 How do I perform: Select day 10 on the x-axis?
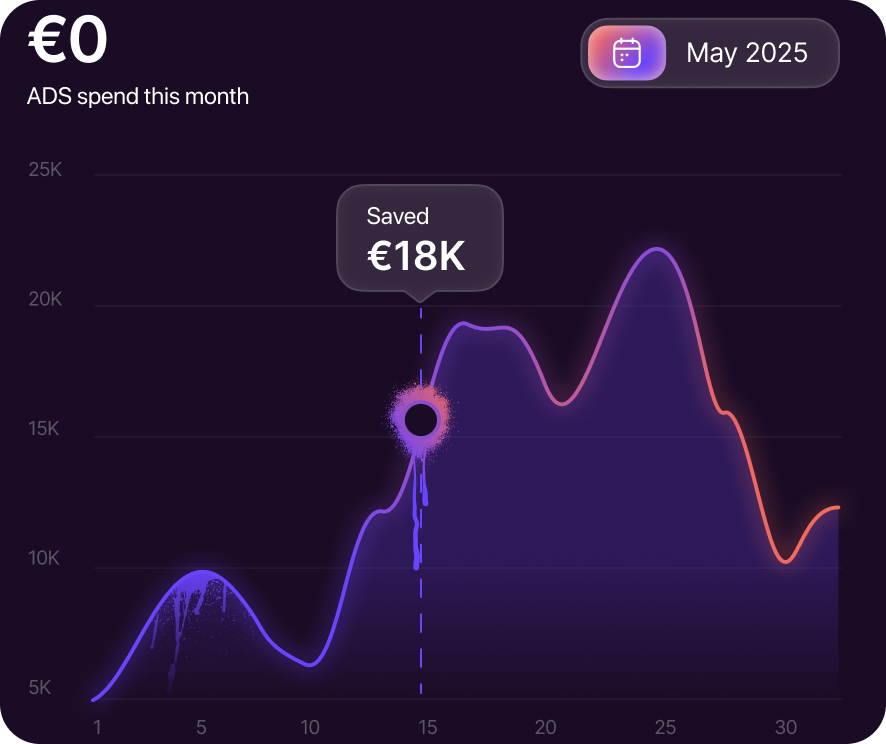point(310,727)
